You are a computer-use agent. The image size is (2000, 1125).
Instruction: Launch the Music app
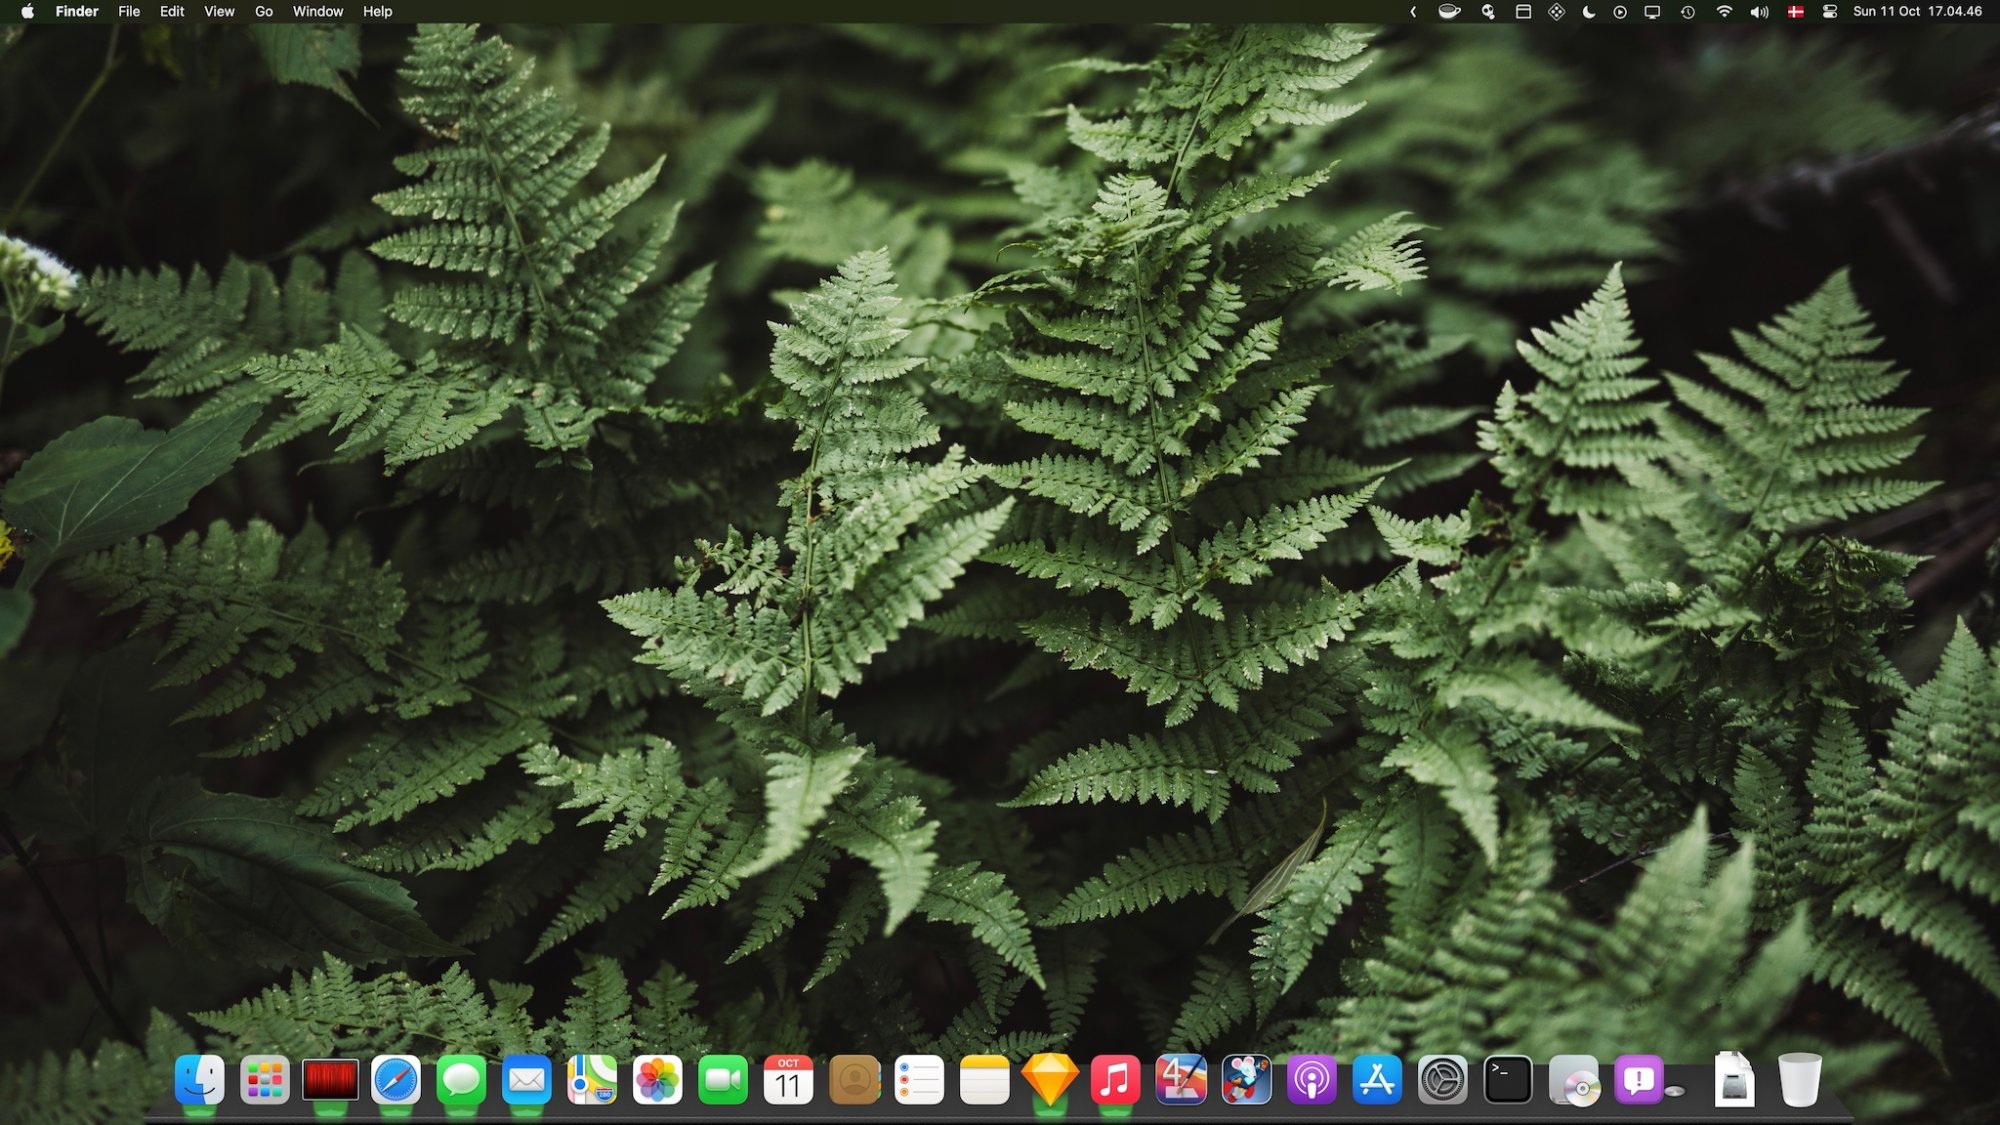(1115, 1080)
